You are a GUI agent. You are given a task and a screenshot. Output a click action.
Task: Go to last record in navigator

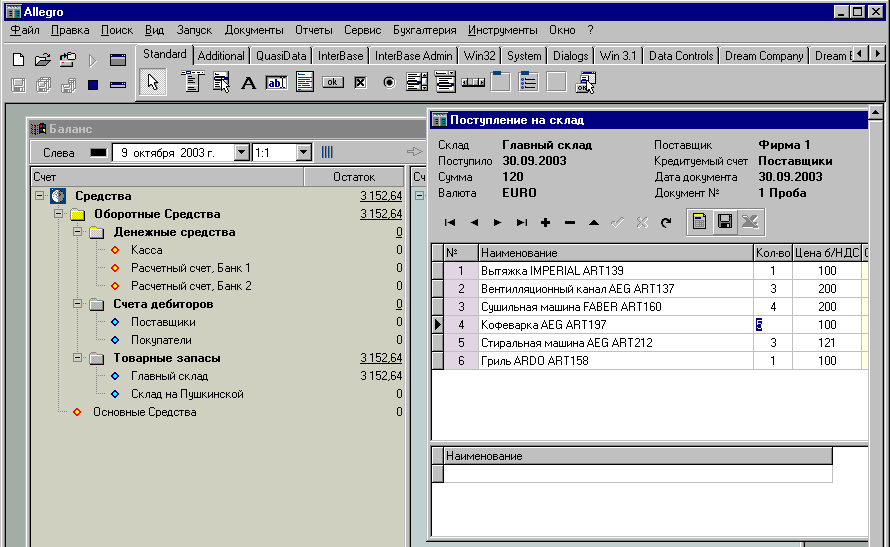point(522,222)
